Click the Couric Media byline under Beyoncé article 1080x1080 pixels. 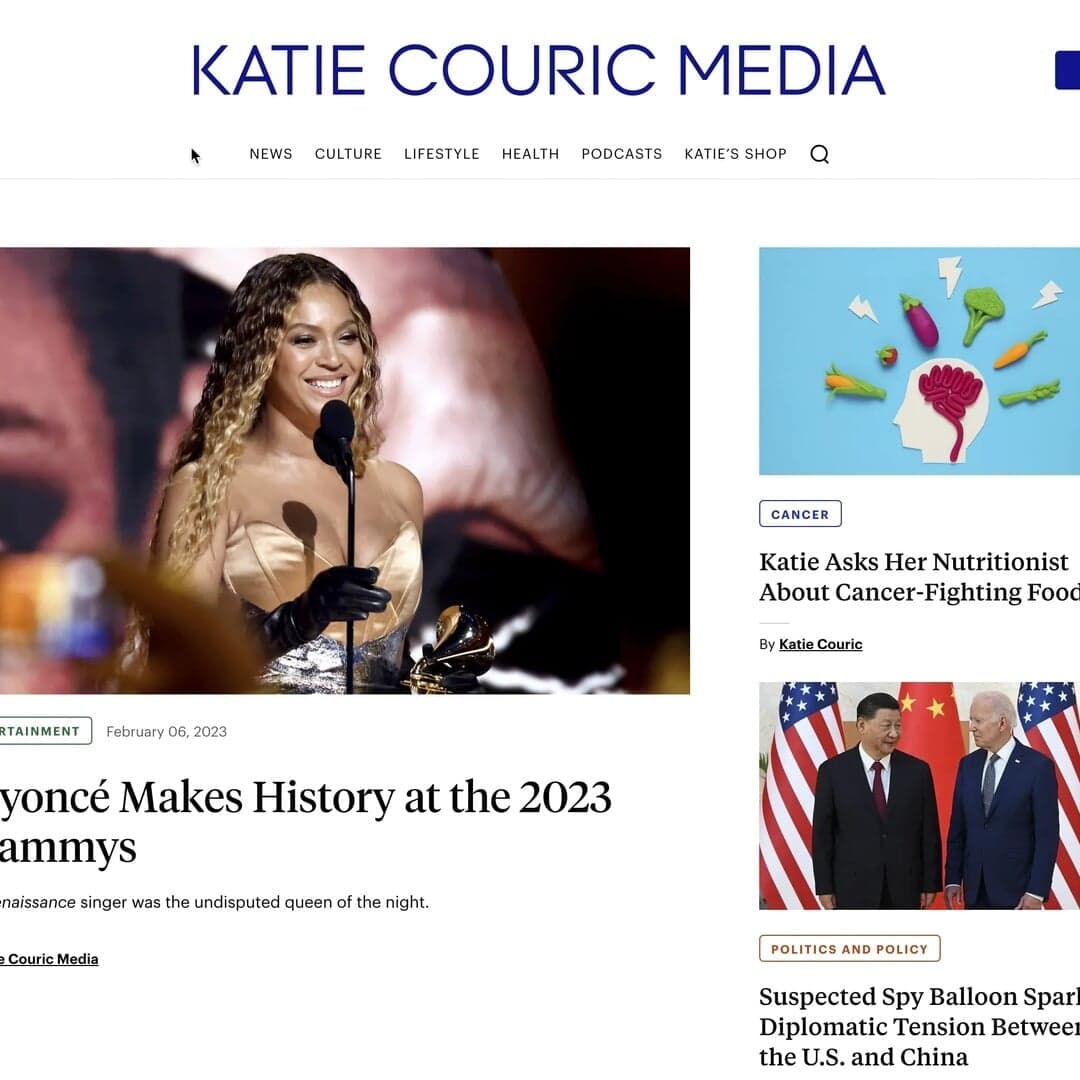pos(48,958)
